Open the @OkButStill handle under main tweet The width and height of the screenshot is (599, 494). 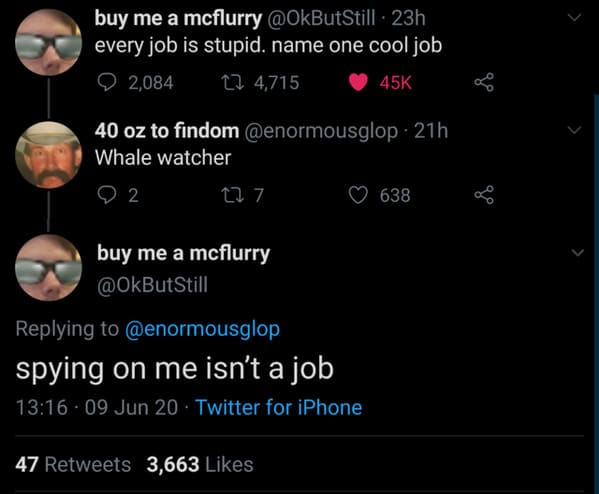[152, 285]
